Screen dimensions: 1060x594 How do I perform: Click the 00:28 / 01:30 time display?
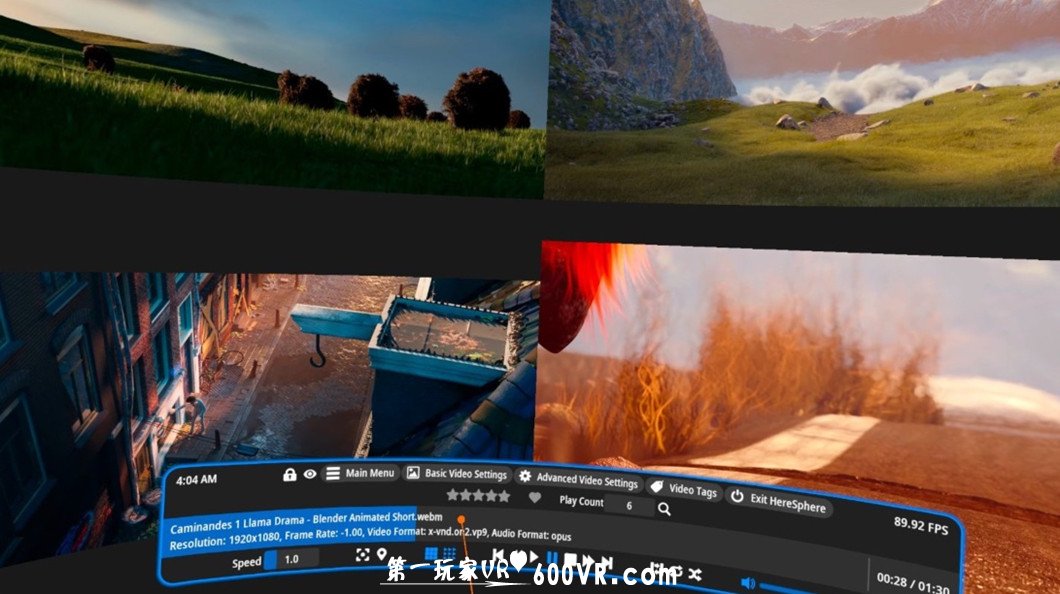click(x=913, y=583)
